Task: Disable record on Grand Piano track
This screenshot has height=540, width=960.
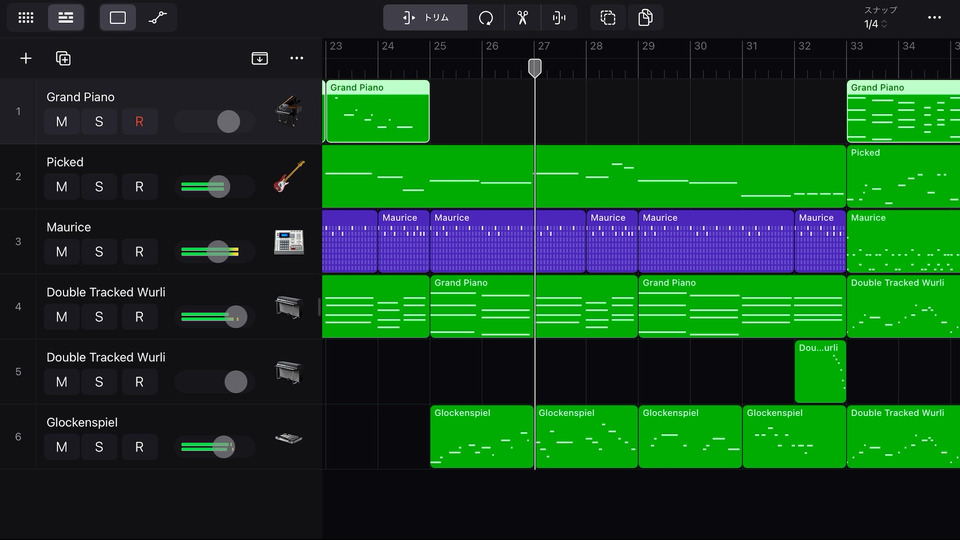Action: coord(139,122)
